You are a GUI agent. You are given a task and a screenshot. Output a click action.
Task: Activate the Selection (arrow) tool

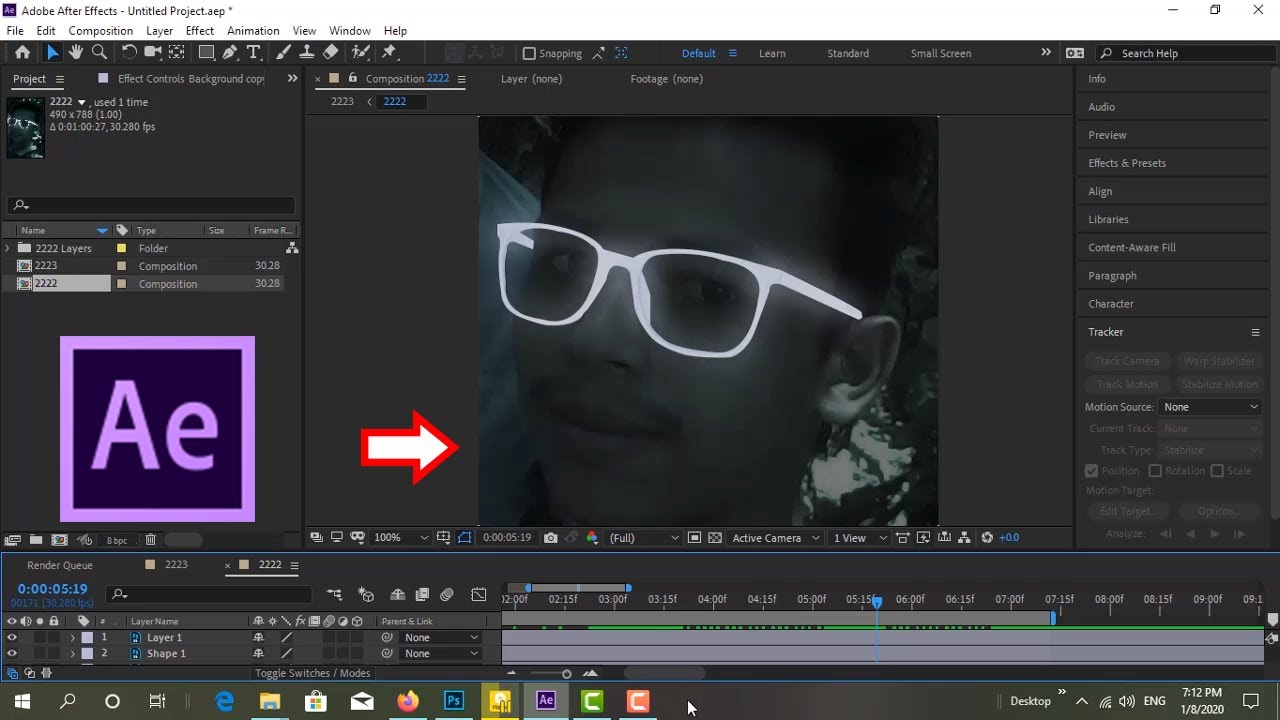pyautogui.click(x=52, y=53)
